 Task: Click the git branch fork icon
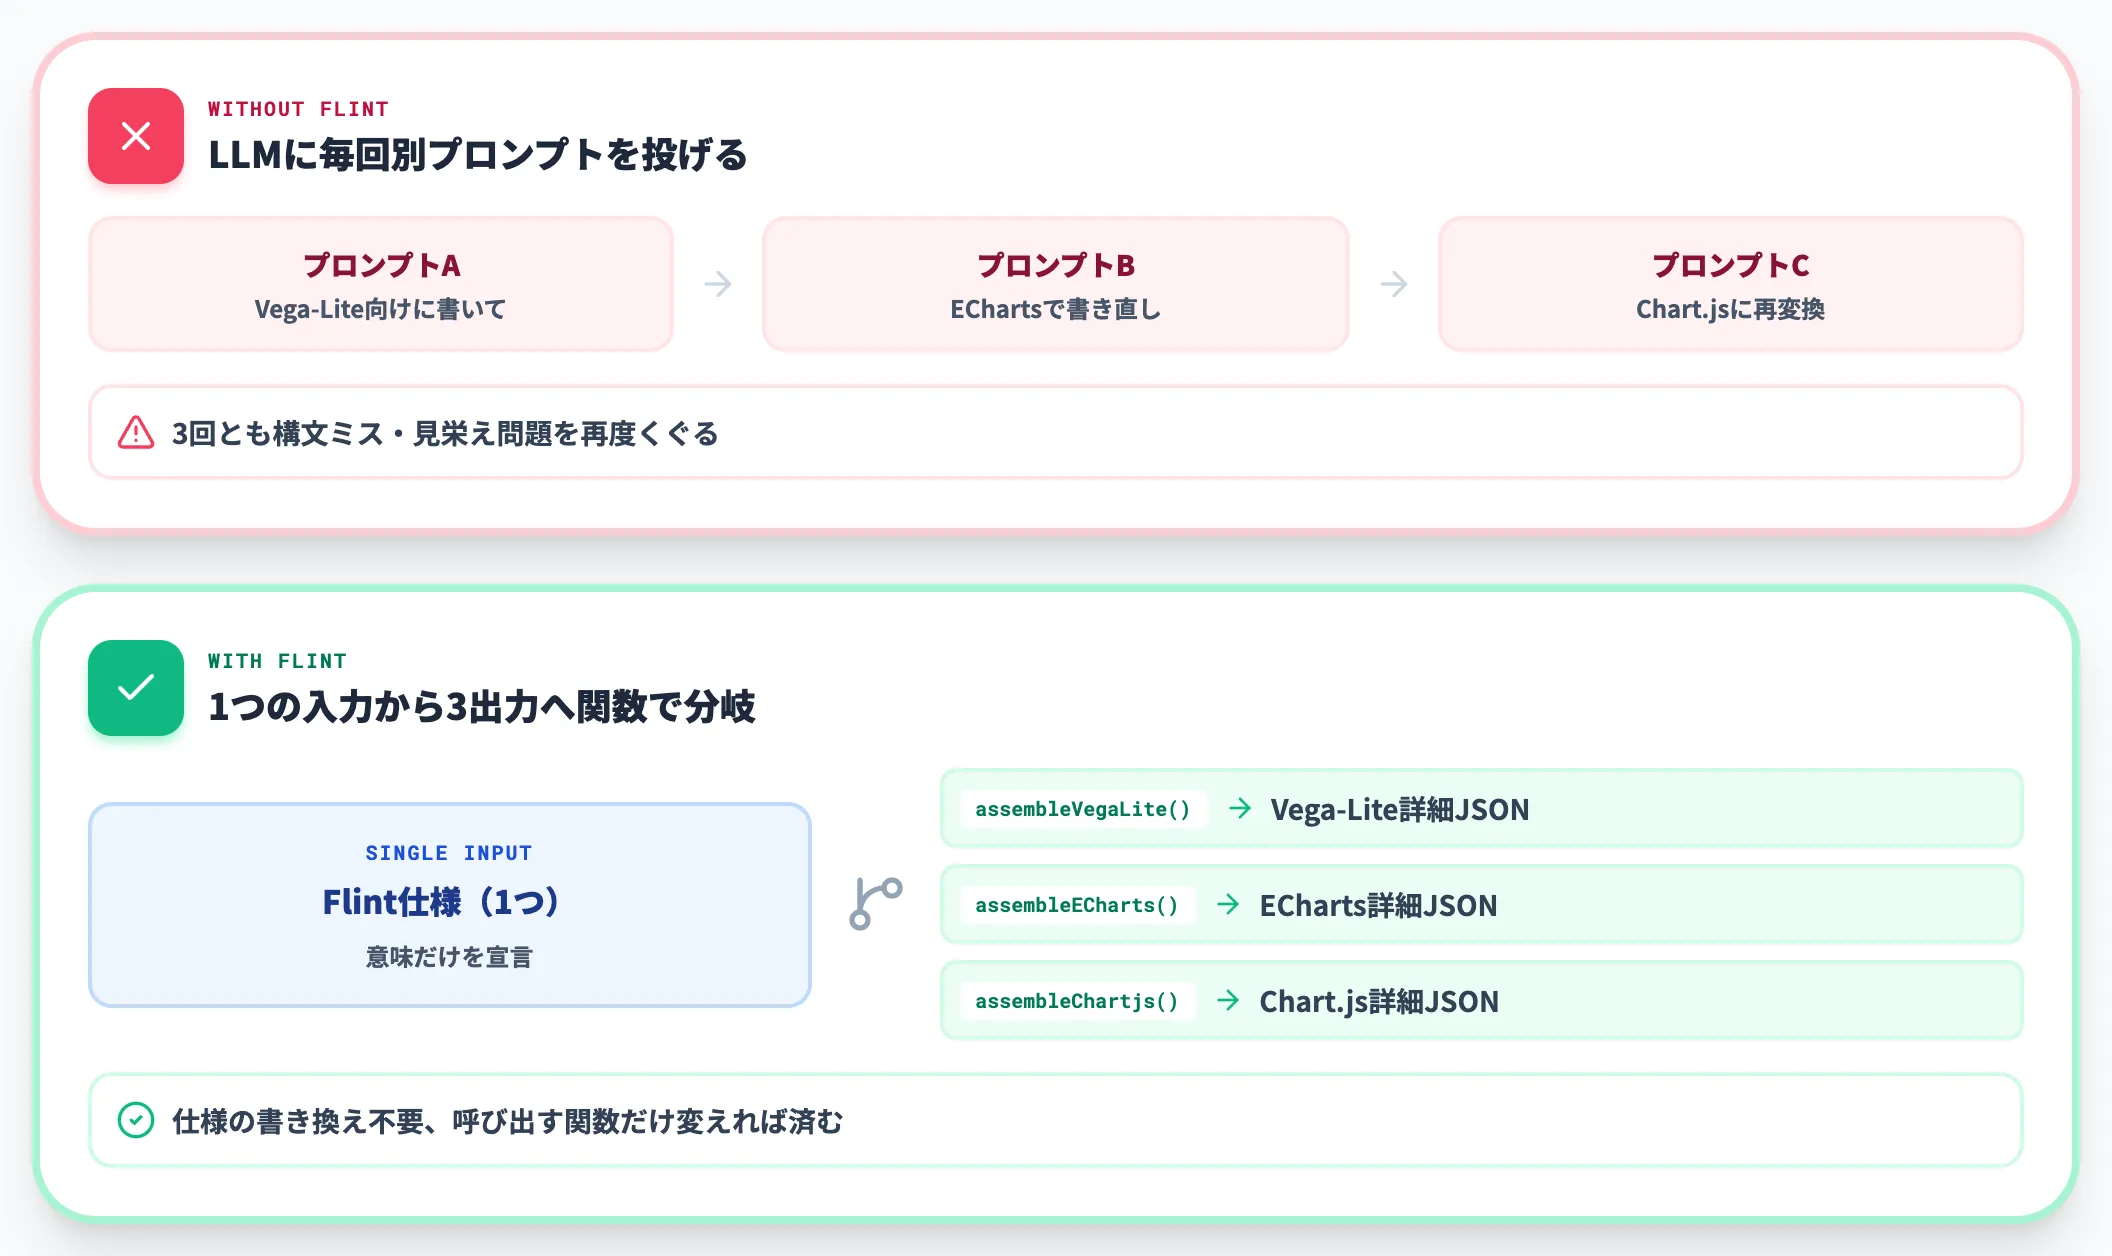[876, 904]
